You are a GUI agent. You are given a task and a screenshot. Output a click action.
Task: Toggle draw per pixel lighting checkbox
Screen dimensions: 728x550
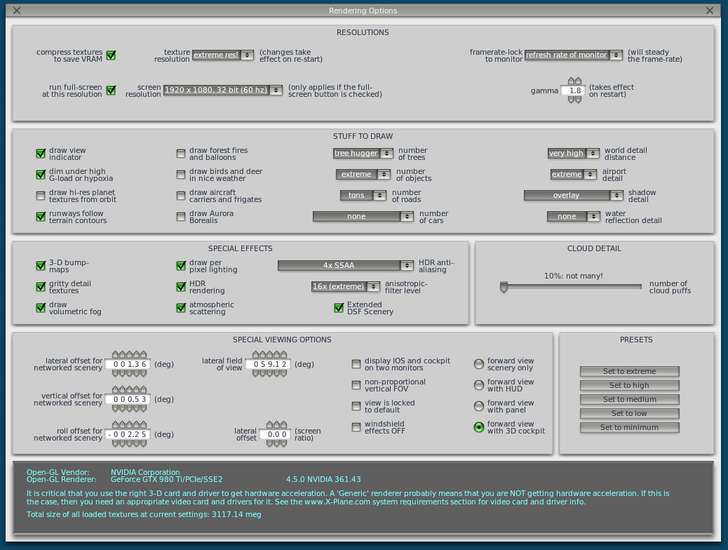pyautogui.click(x=181, y=265)
